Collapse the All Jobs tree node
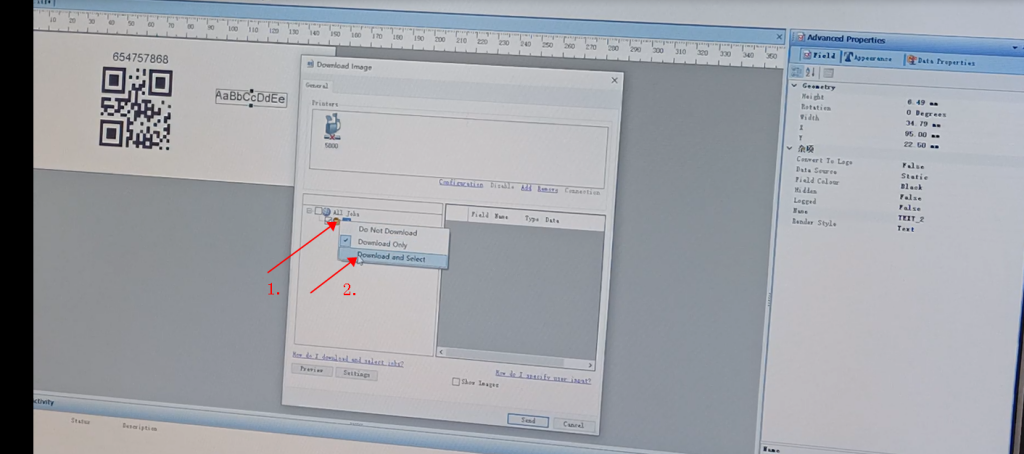 [309, 212]
